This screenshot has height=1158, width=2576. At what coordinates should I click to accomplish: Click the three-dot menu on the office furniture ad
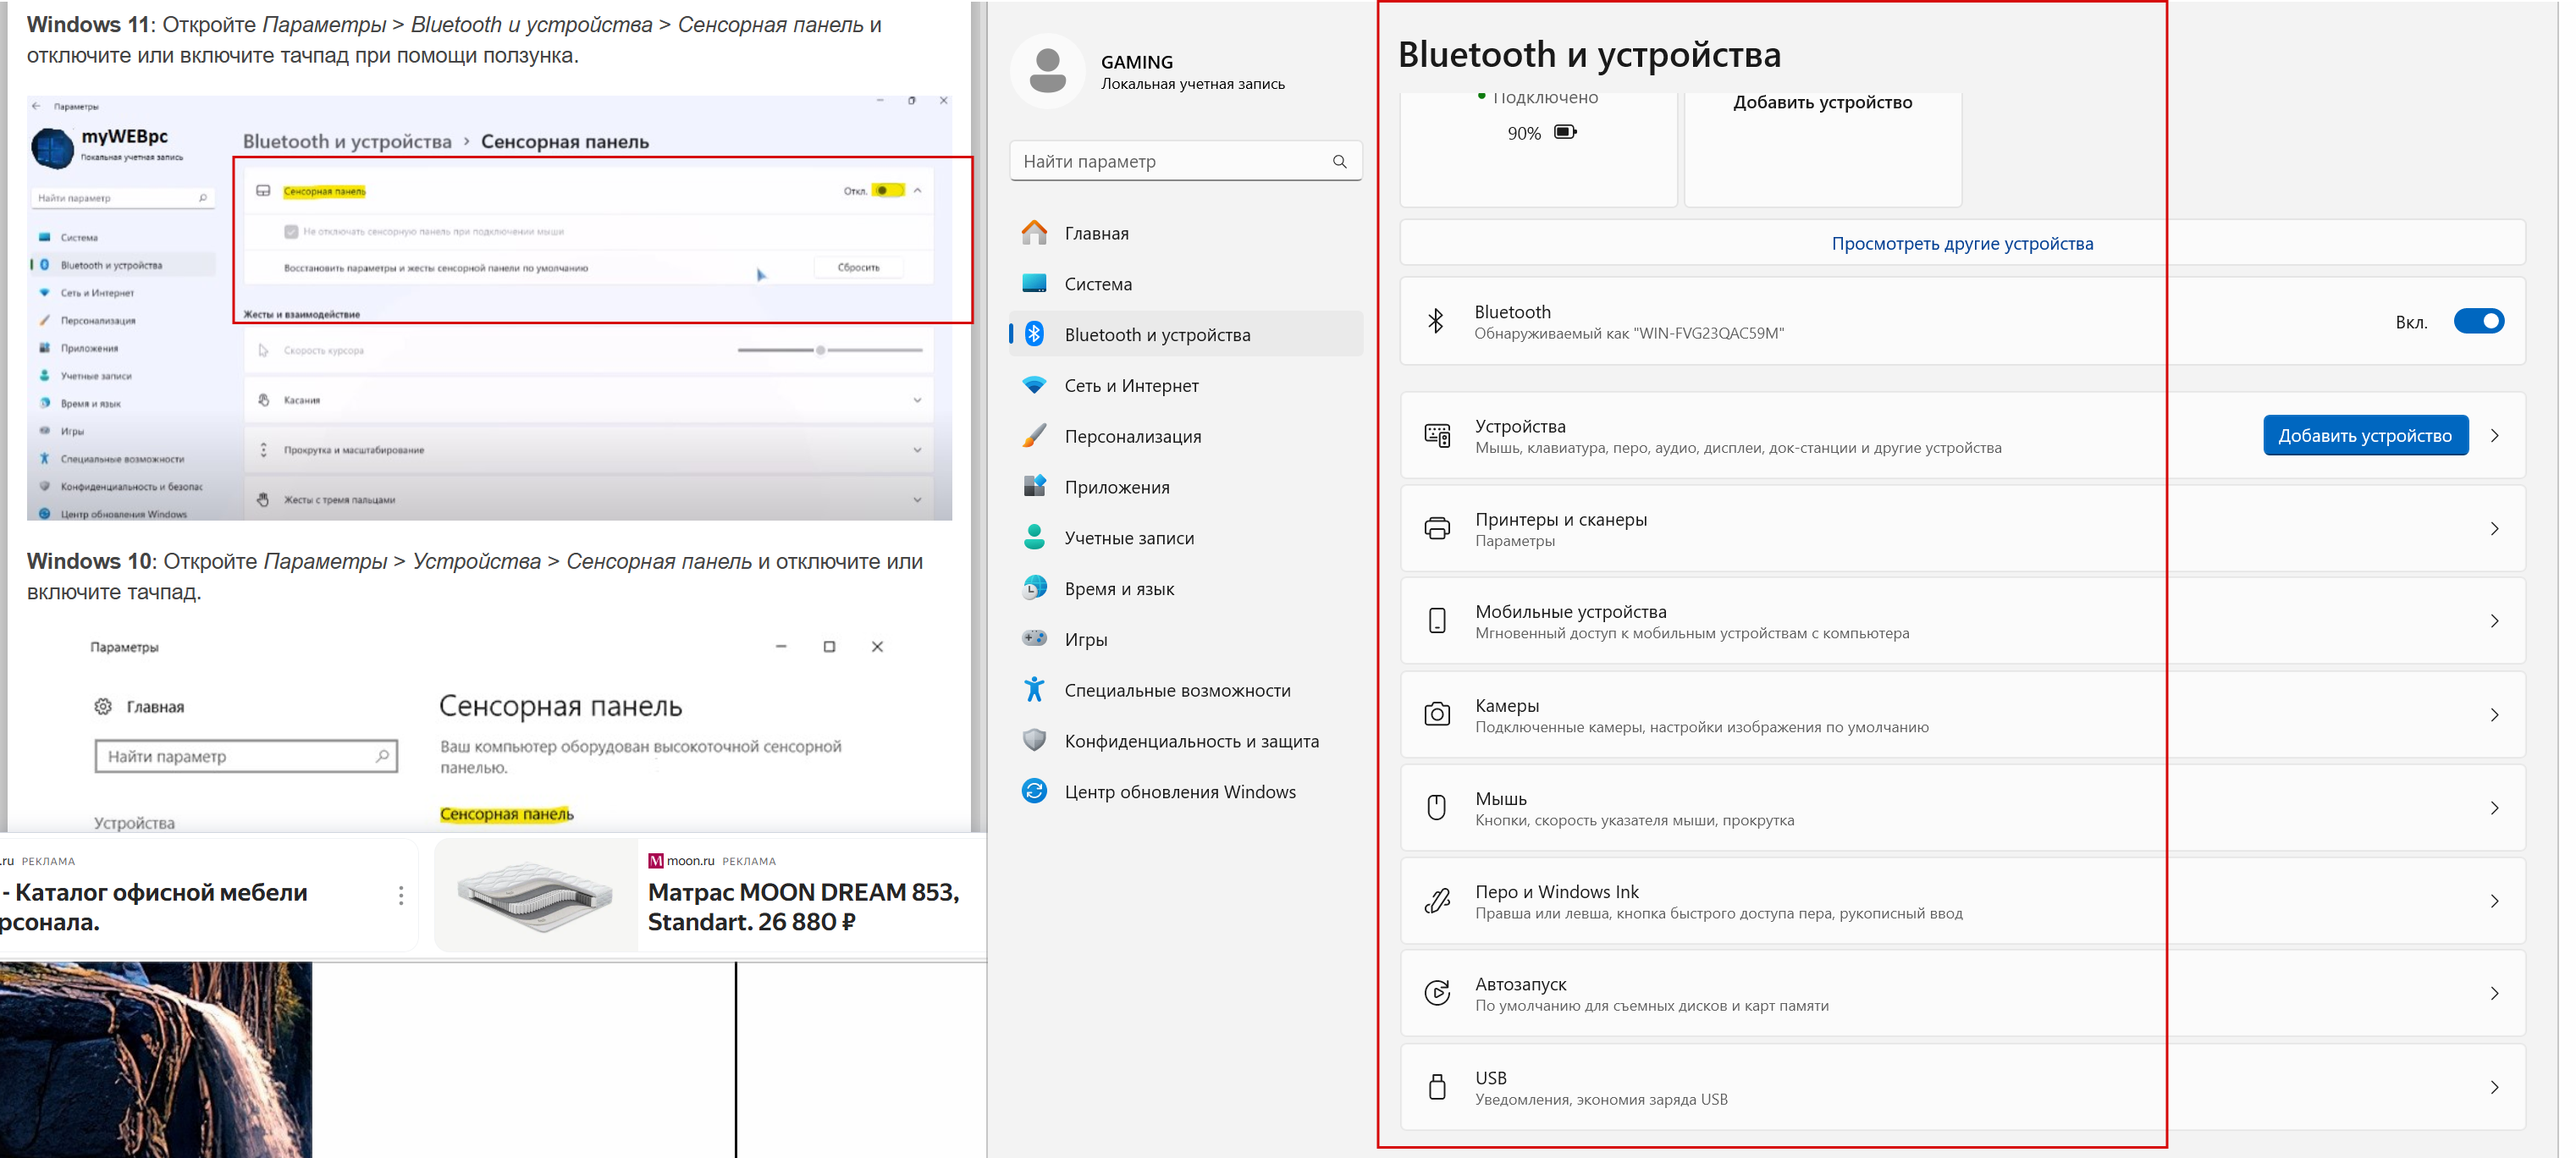point(401,895)
